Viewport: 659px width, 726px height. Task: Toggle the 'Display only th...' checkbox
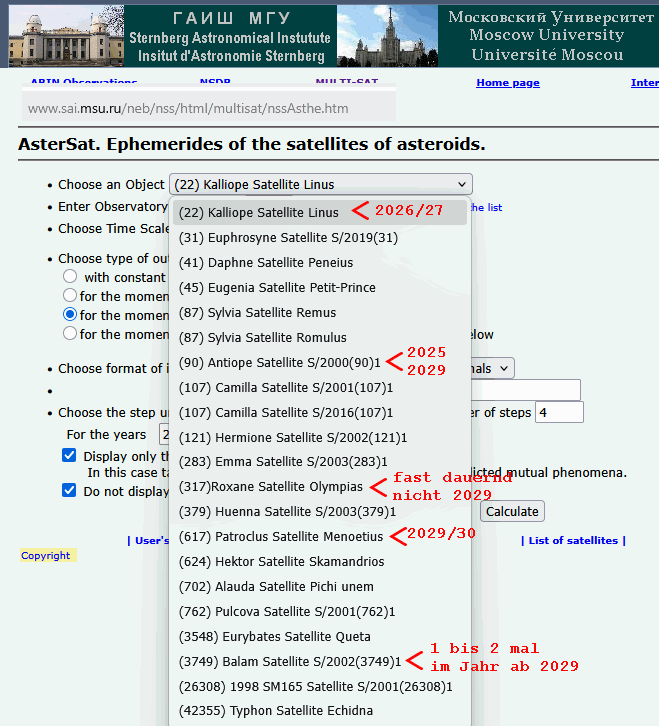coord(69,456)
